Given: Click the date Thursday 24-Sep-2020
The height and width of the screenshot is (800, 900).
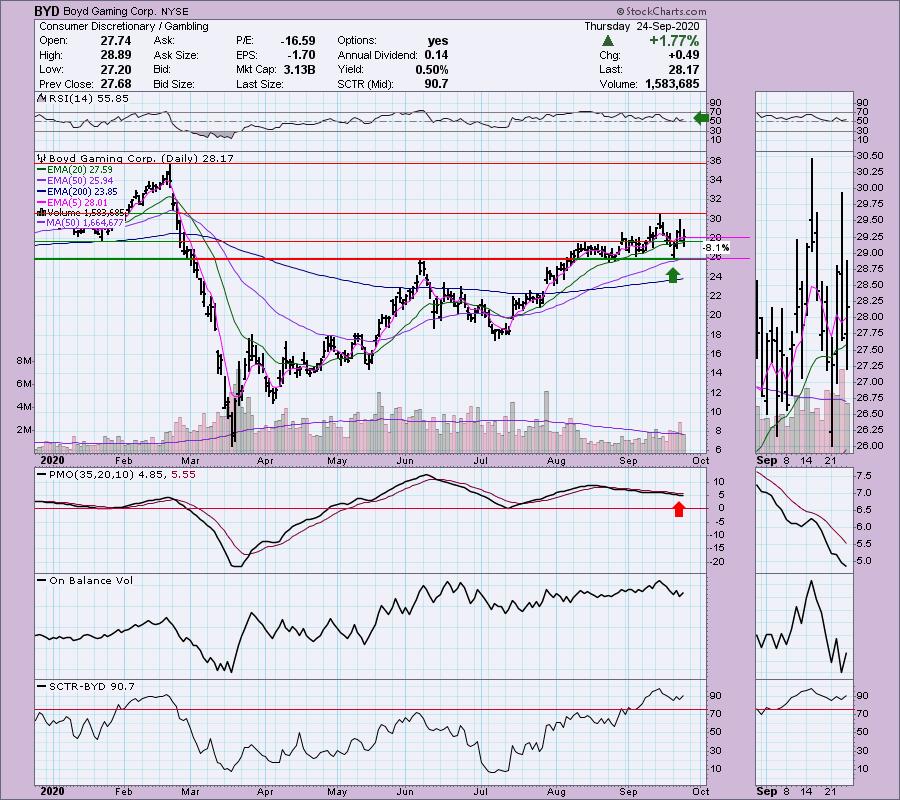Looking at the screenshot, I should (642, 26).
